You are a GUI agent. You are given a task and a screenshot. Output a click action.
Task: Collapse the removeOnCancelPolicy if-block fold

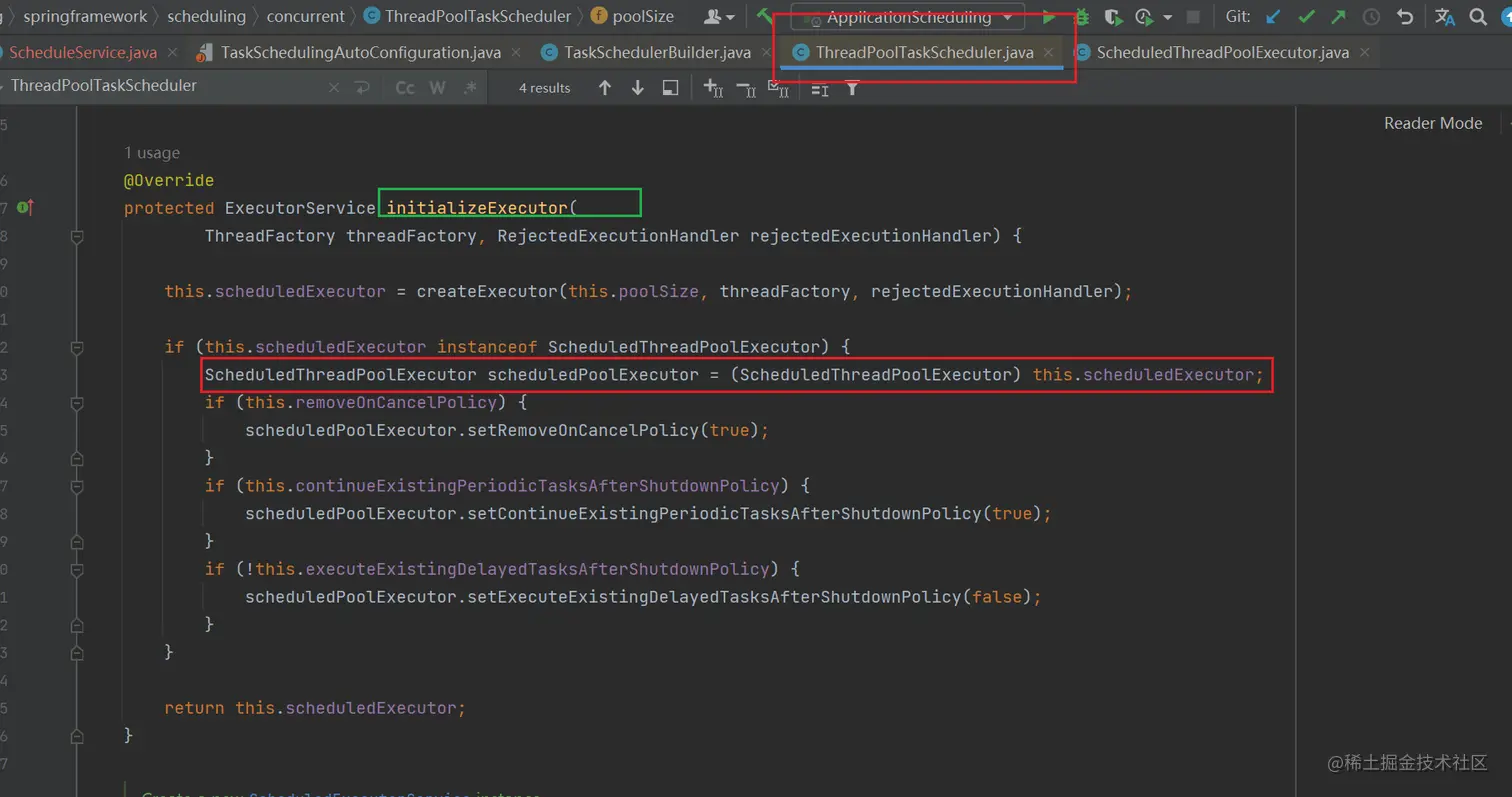(x=77, y=402)
